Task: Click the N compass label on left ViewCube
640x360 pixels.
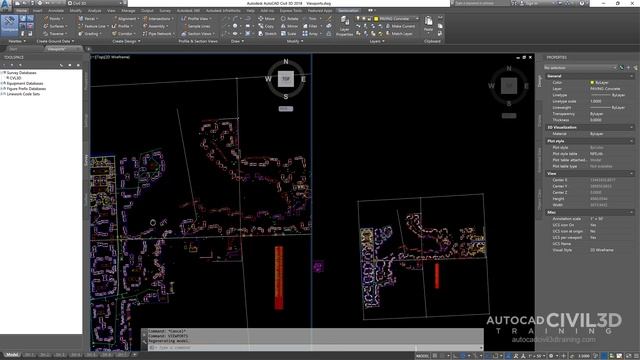Action: (286, 61)
